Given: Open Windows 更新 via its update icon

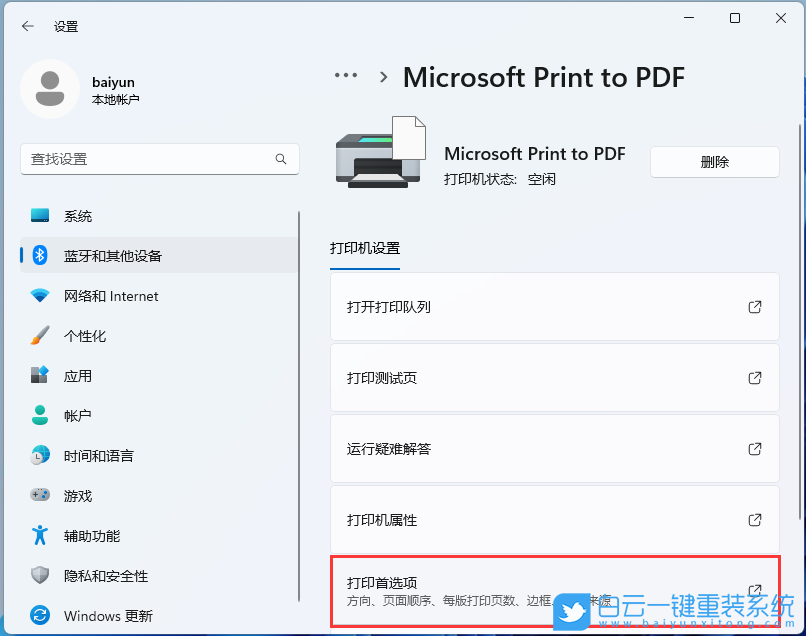Looking at the screenshot, I should (40, 615).
